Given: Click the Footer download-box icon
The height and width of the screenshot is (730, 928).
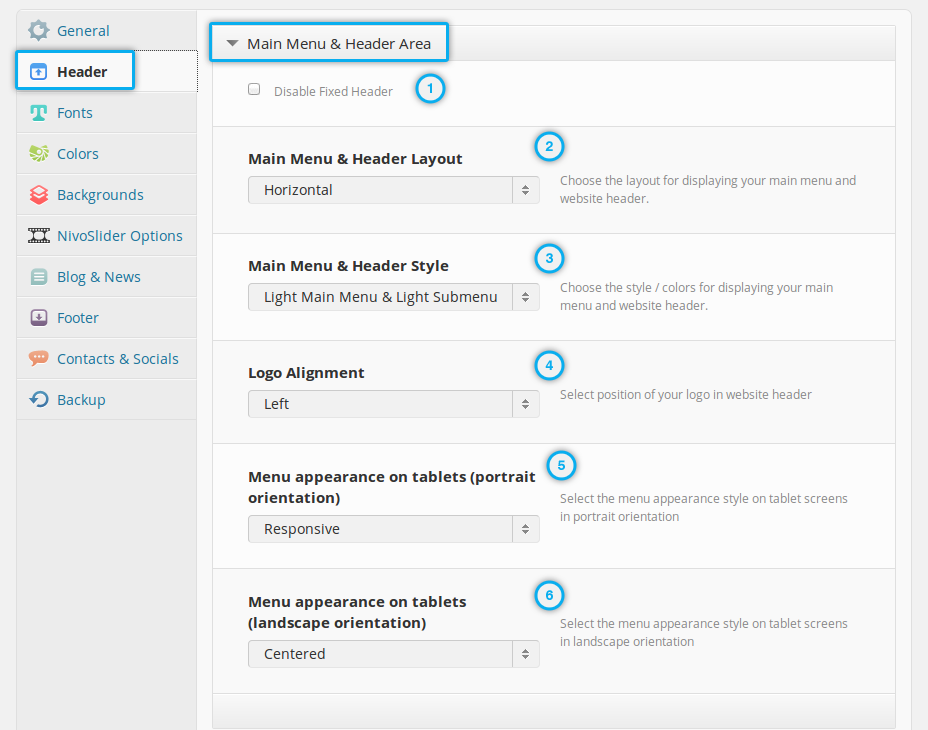Looking at the screenshot, I should point(39,318).
